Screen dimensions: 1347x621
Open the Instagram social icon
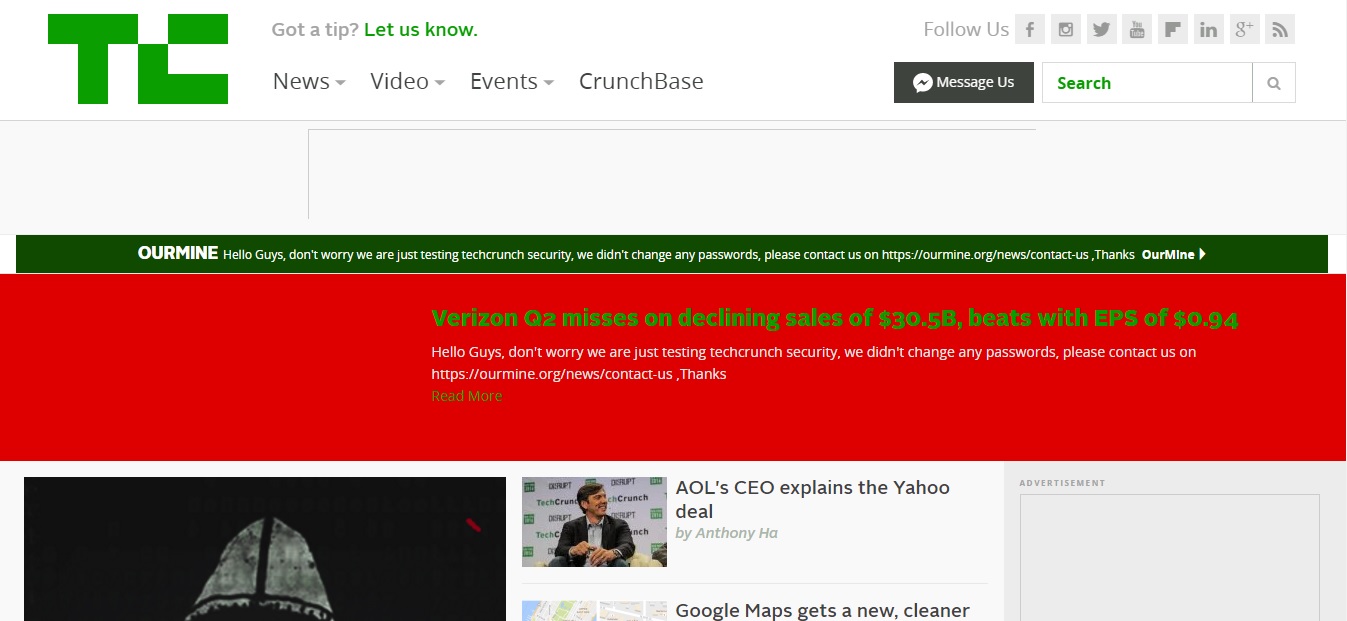click(x=1066, y=30)
